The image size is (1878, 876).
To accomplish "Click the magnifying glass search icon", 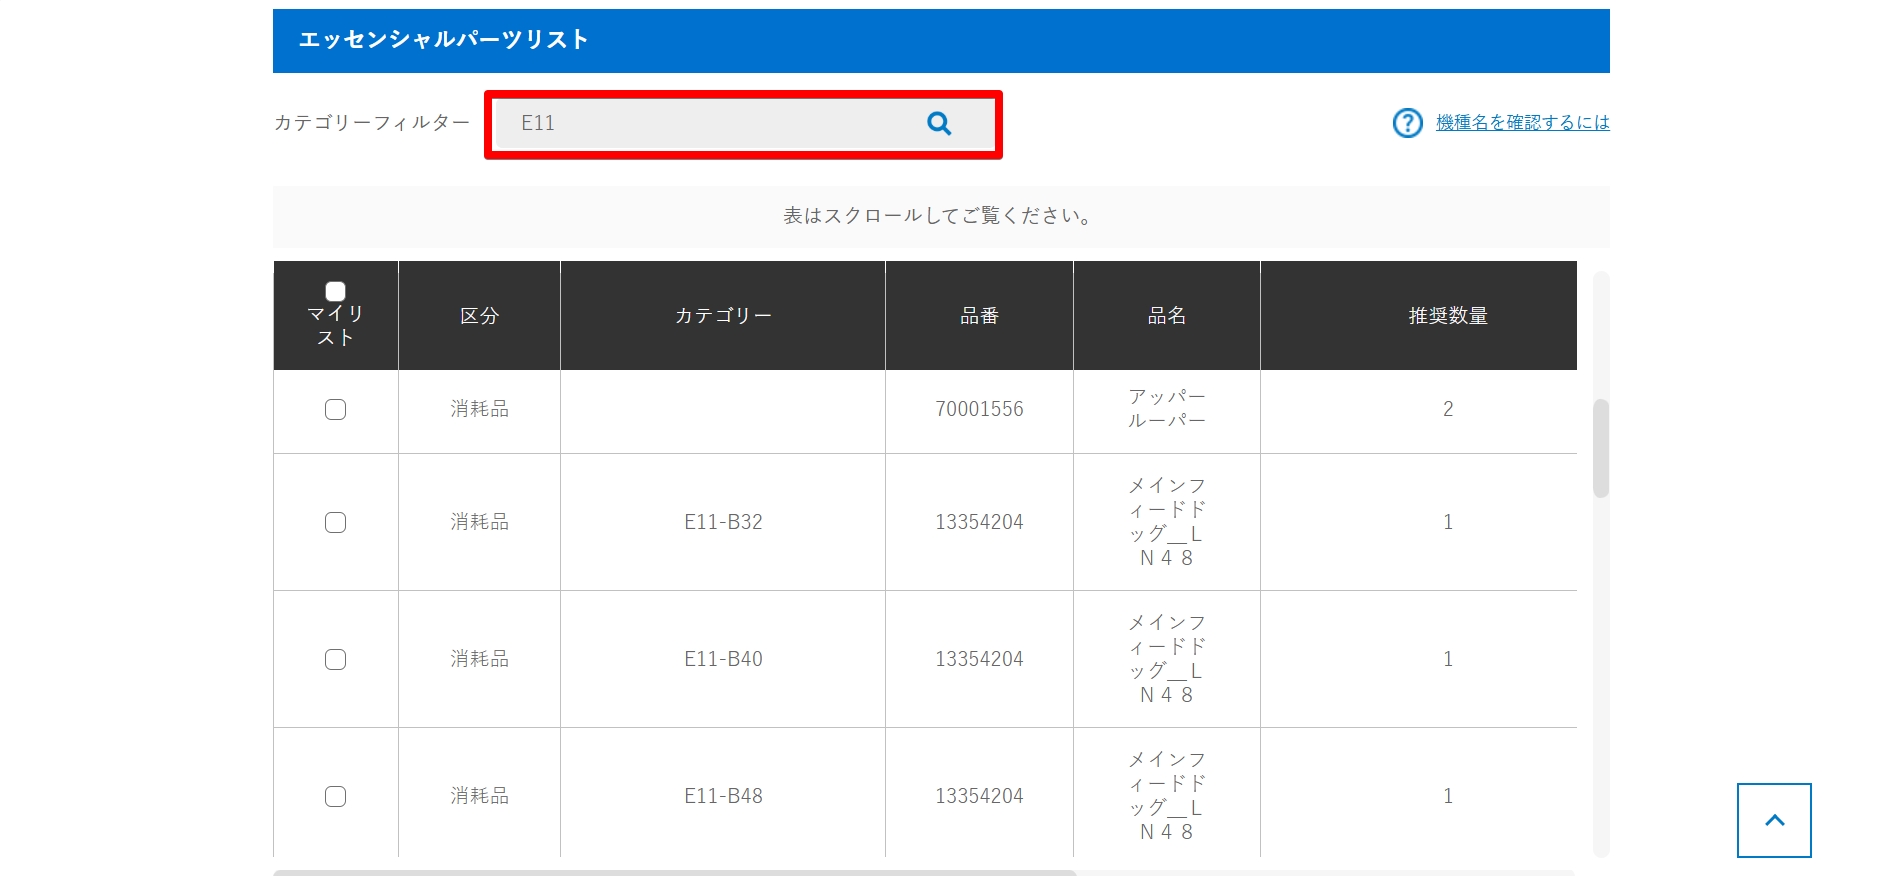I will pyautogui.click(x=938, y=123).
